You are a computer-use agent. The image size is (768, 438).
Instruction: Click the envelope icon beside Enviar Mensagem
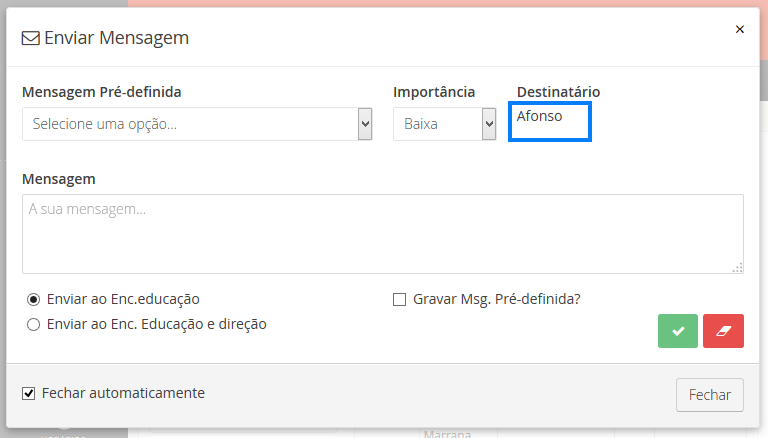pyautogui.click(x=31, y=38)
